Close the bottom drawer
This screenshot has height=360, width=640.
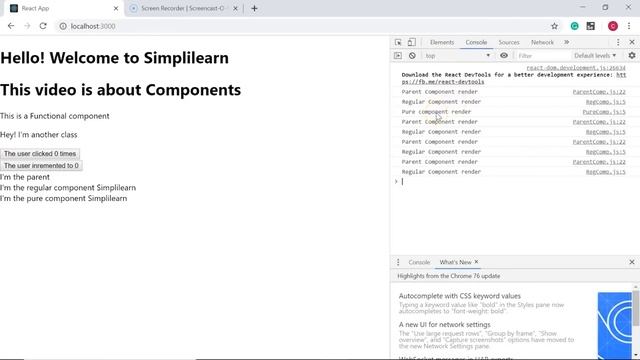pos(632,262)
